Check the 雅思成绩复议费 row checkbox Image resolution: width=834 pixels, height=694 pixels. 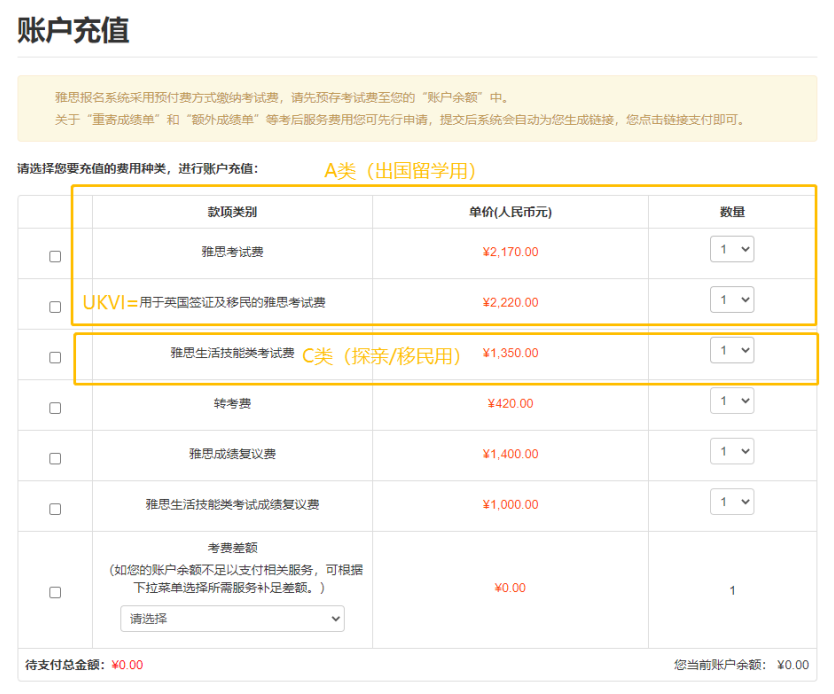point(55,458)
